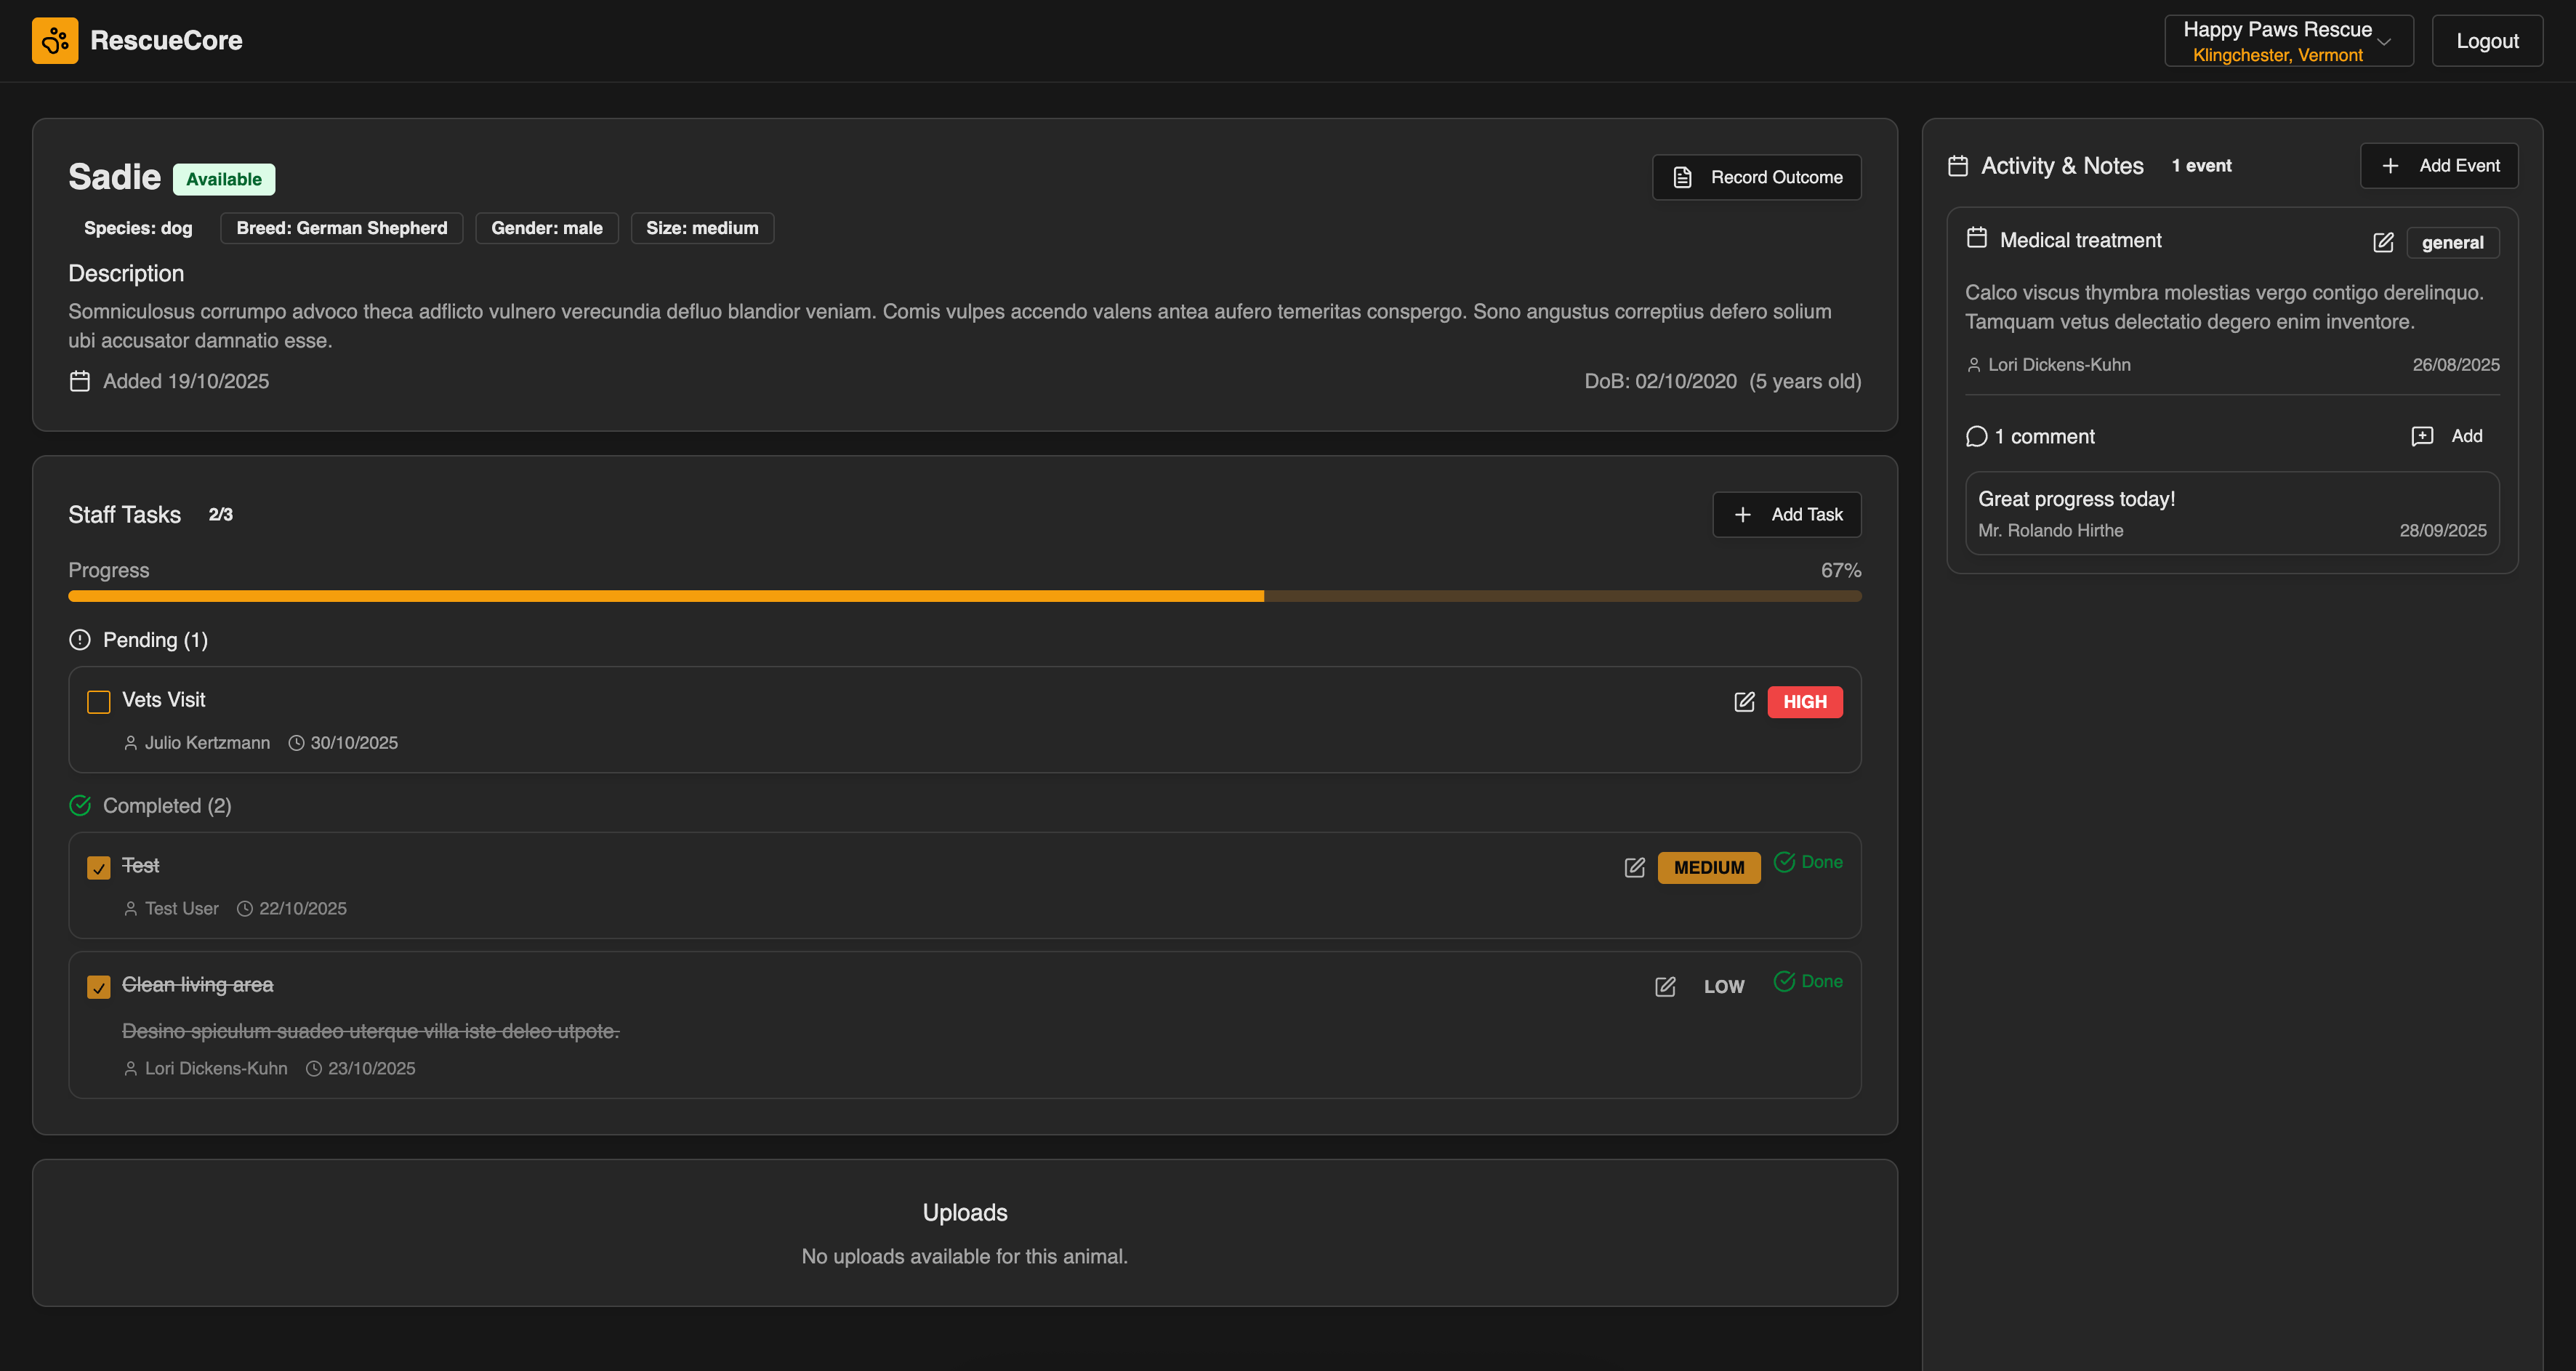Collapse the Pending tasks section
The width and height of the screenshot is (2576, 1371).
pos(138,640)
